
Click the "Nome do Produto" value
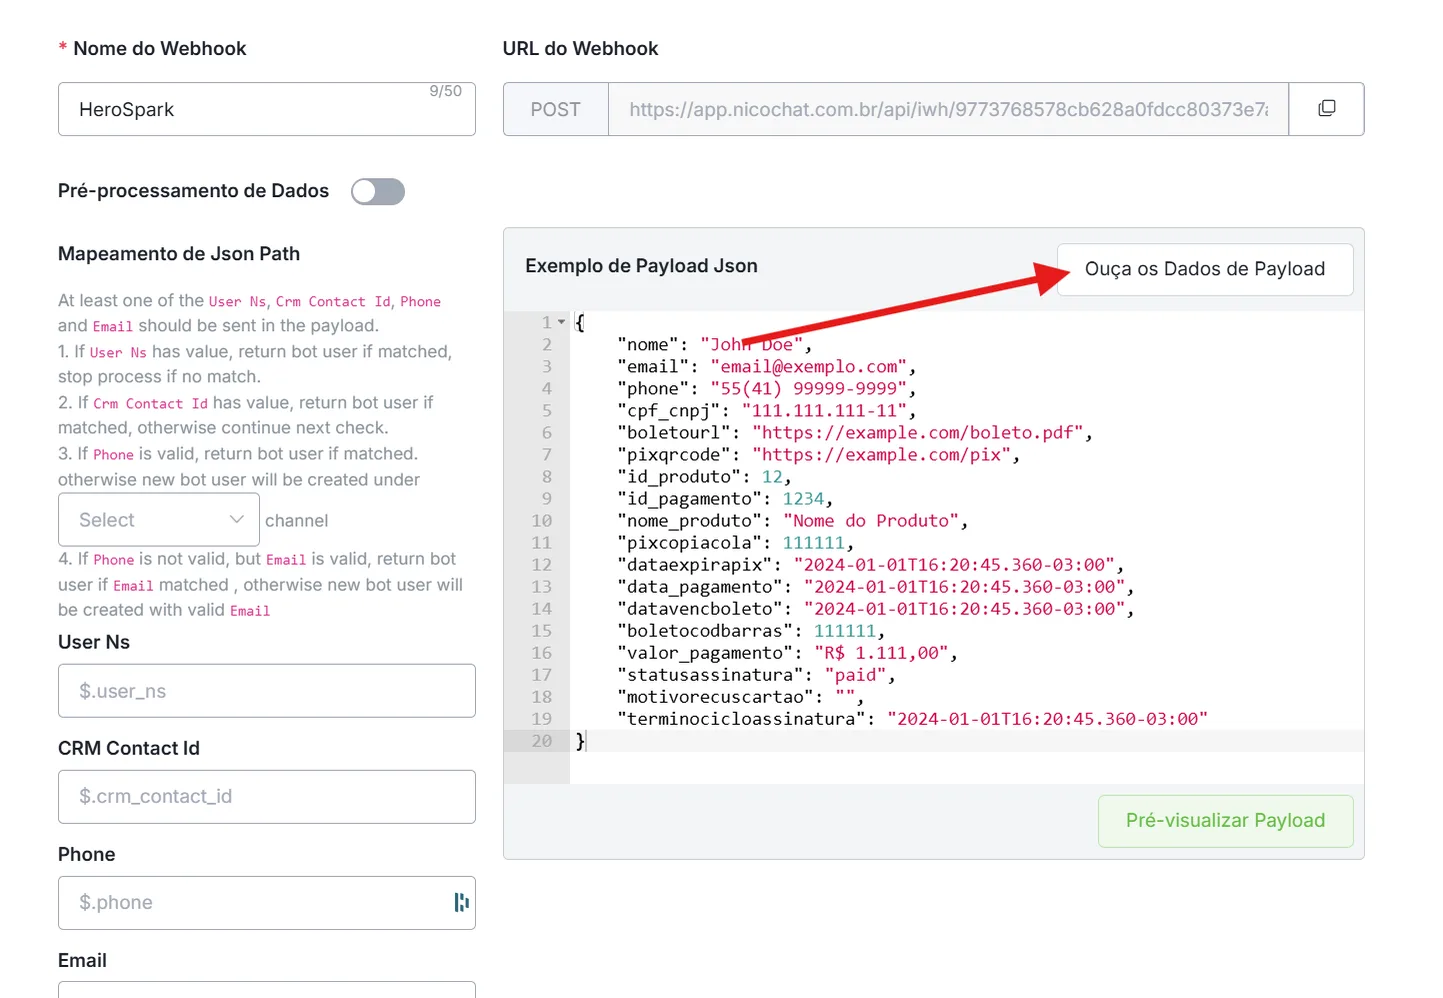871,521
